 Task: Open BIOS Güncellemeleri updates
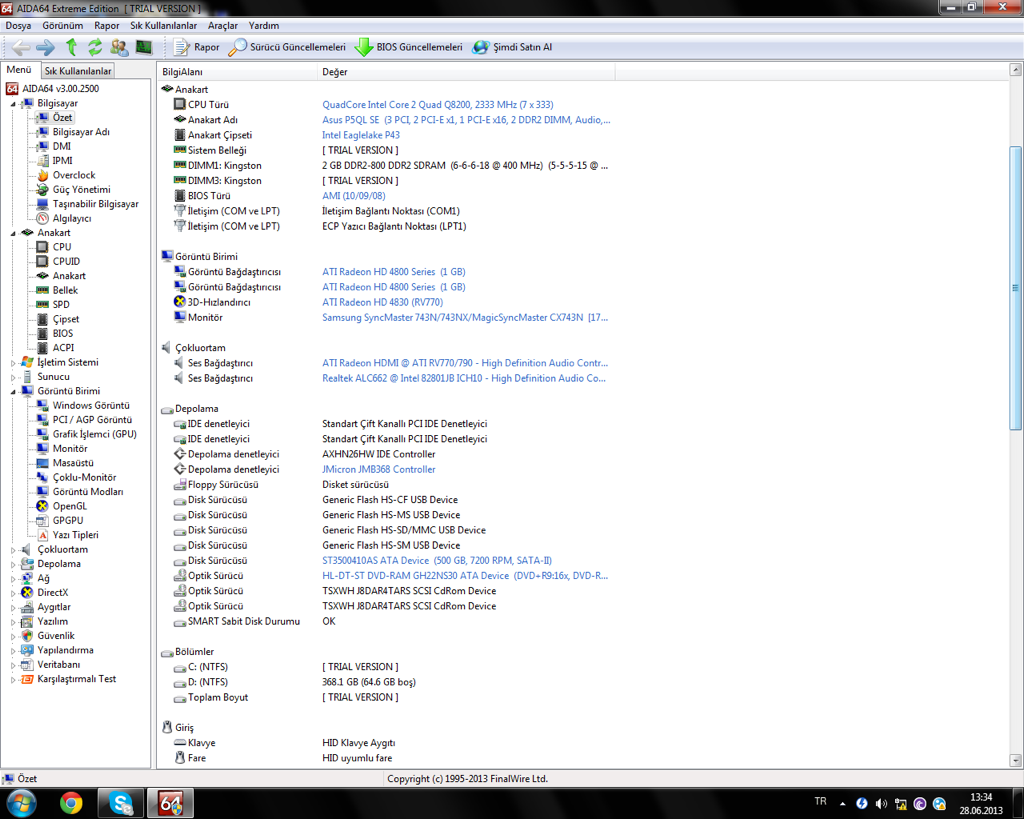point(409,47)
